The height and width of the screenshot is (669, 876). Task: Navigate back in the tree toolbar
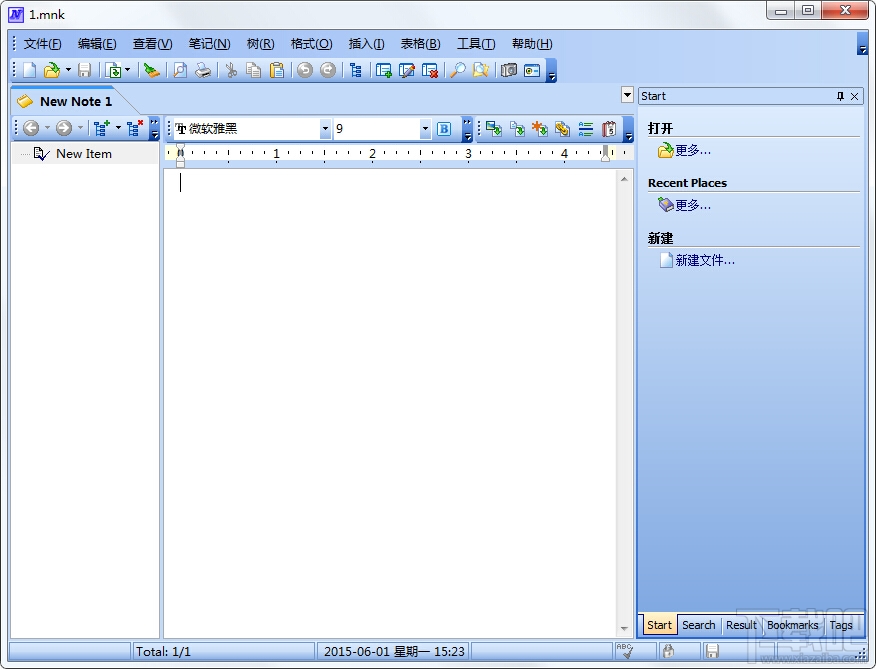[x=31, y=129]
